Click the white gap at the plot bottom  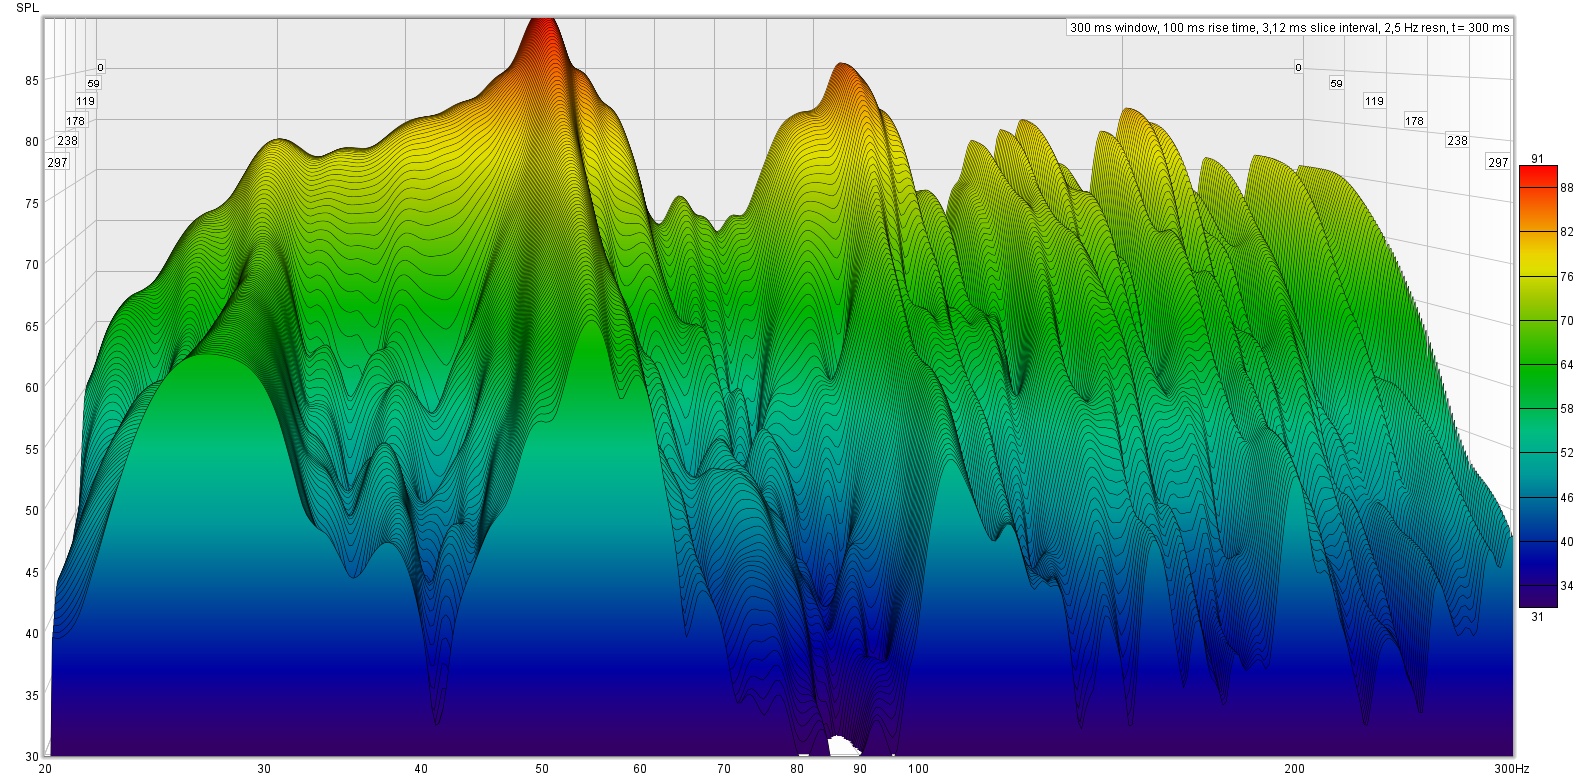[843, 746]
